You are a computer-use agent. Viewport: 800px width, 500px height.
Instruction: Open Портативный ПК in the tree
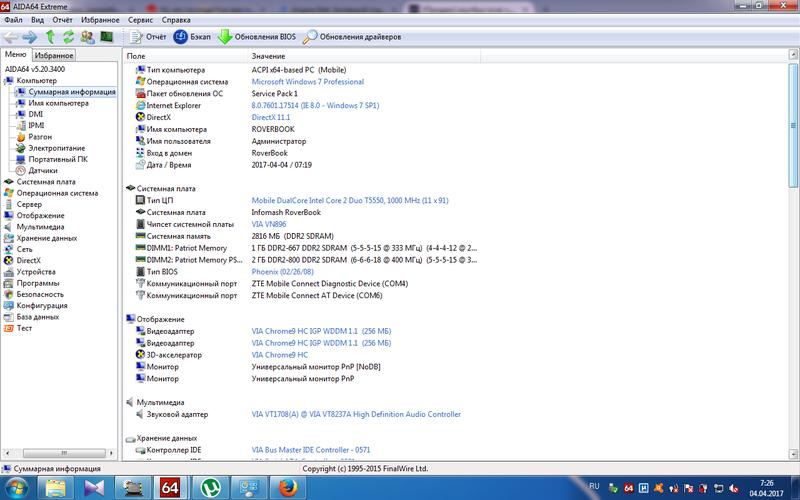[58, 159]
